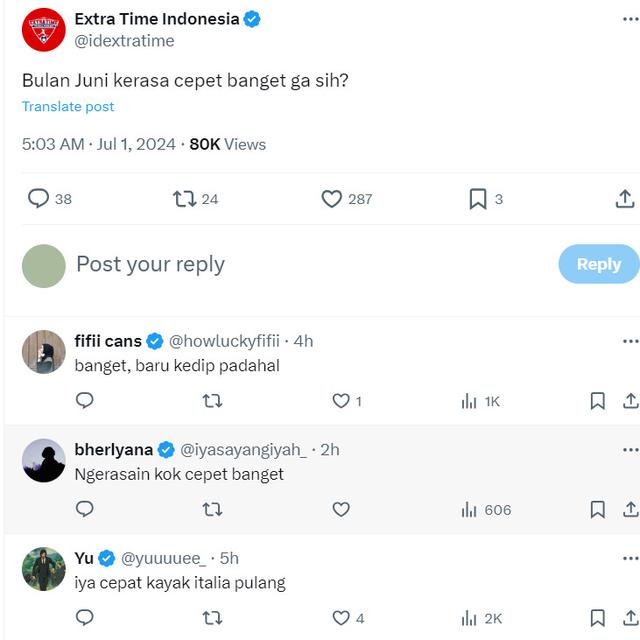Viewport: 640px width, 640px height.
Task: Bookmark the main Extra Time Indonesia post
Action: pos(478,199)
